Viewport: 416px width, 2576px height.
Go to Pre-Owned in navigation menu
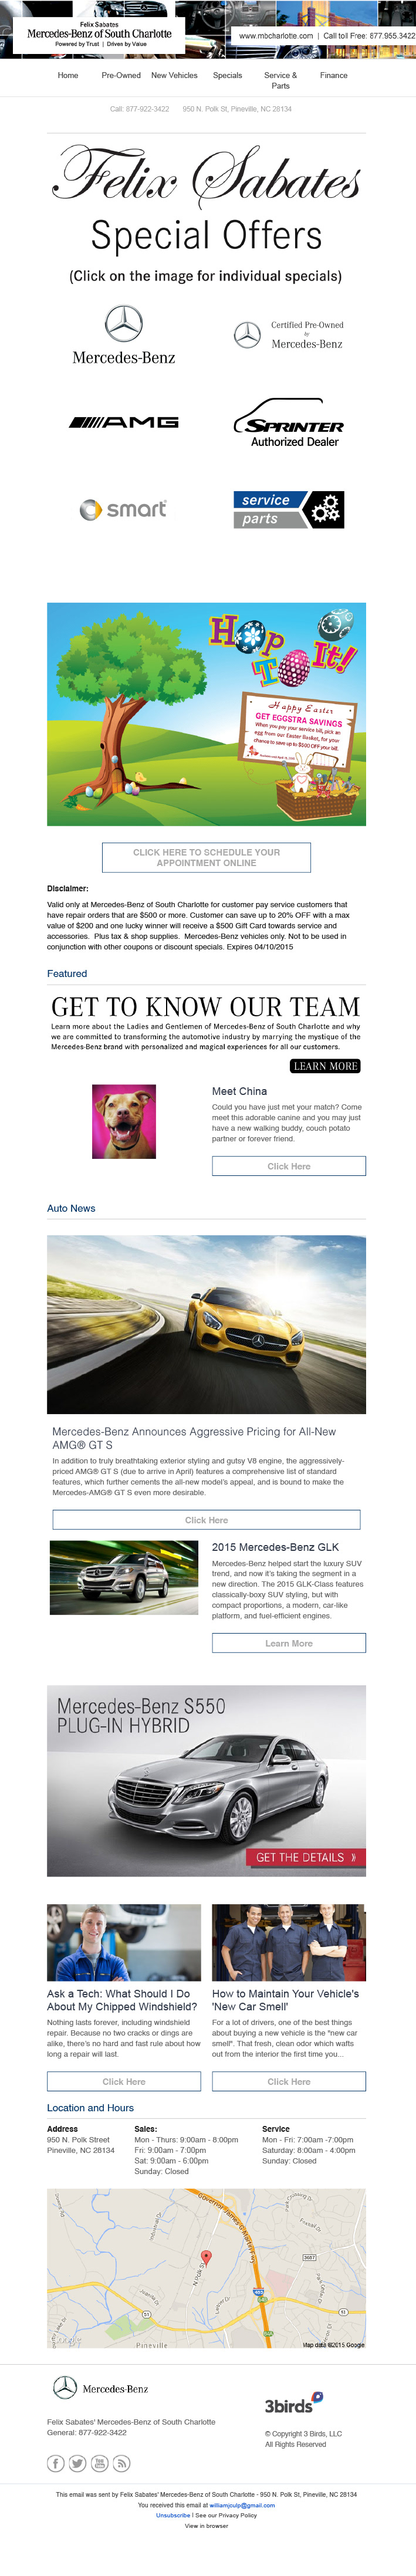[121, 75]
